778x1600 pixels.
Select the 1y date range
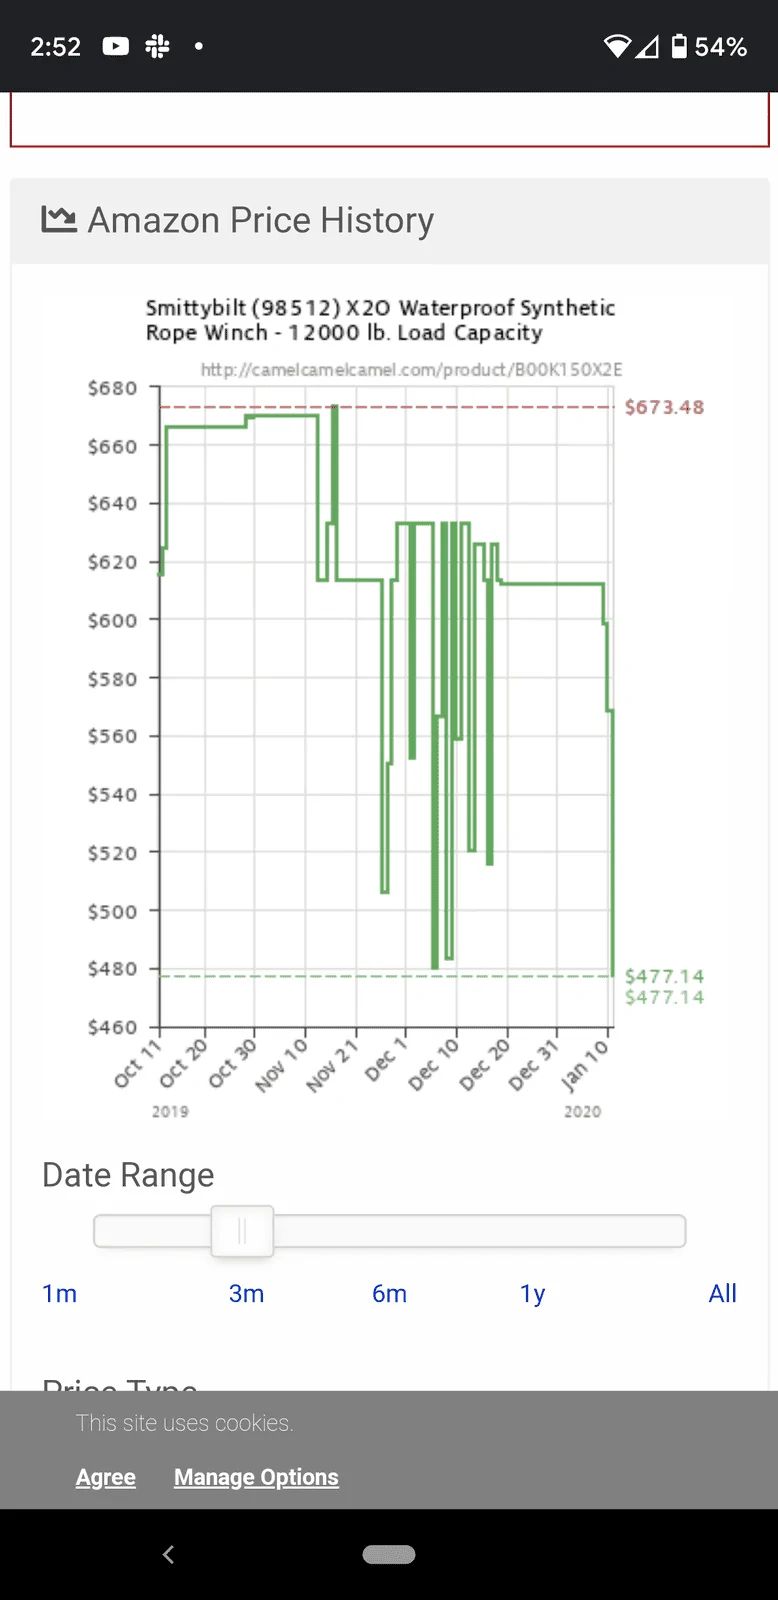point(533,1293)
